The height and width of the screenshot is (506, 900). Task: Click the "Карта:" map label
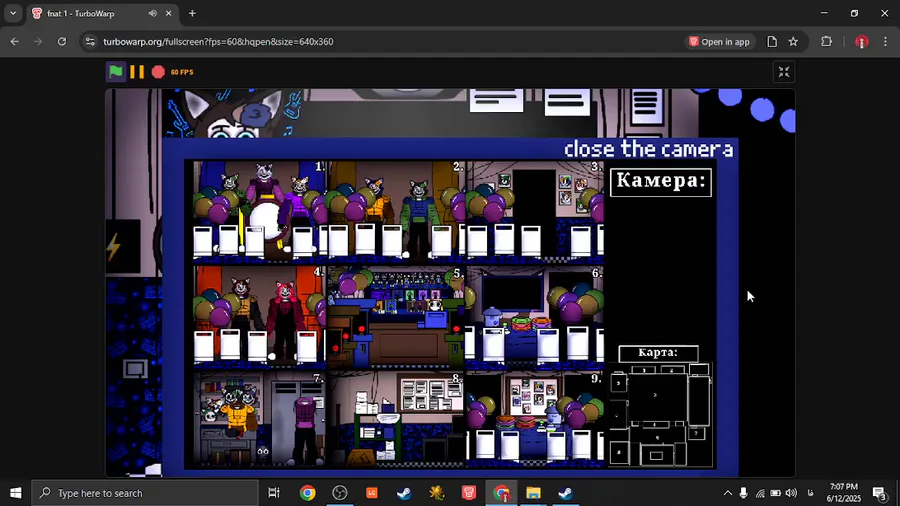pos(658,353)
